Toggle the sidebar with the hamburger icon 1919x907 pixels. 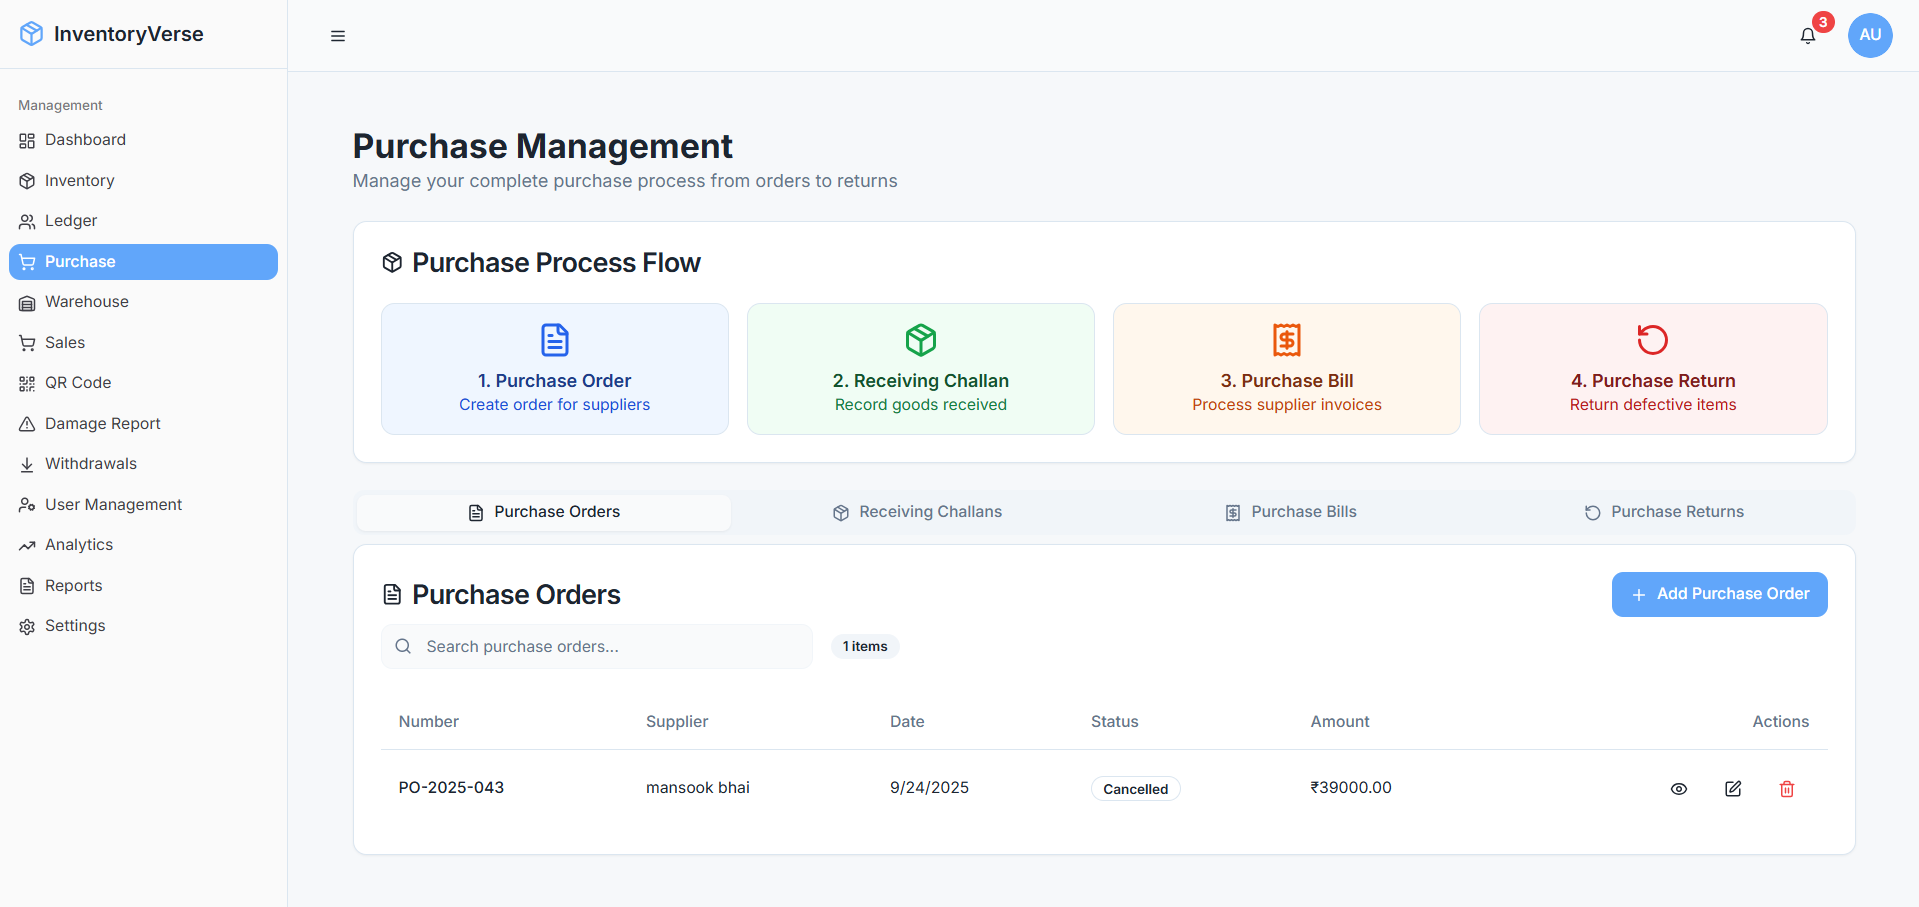click(337, 36)
